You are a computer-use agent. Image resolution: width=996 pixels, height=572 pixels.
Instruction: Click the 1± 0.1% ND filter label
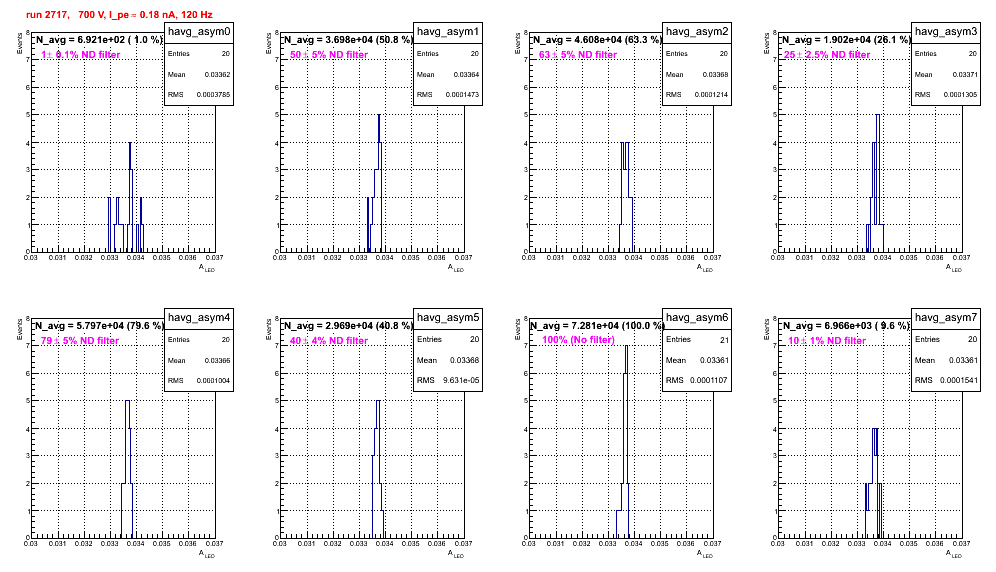tap(81, 55)
